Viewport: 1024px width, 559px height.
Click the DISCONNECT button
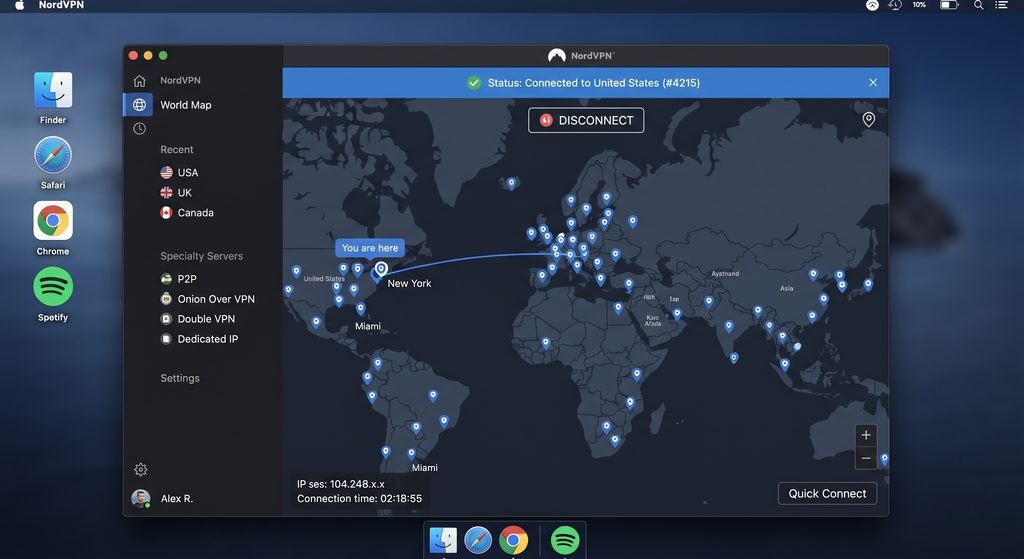[586, 120]
